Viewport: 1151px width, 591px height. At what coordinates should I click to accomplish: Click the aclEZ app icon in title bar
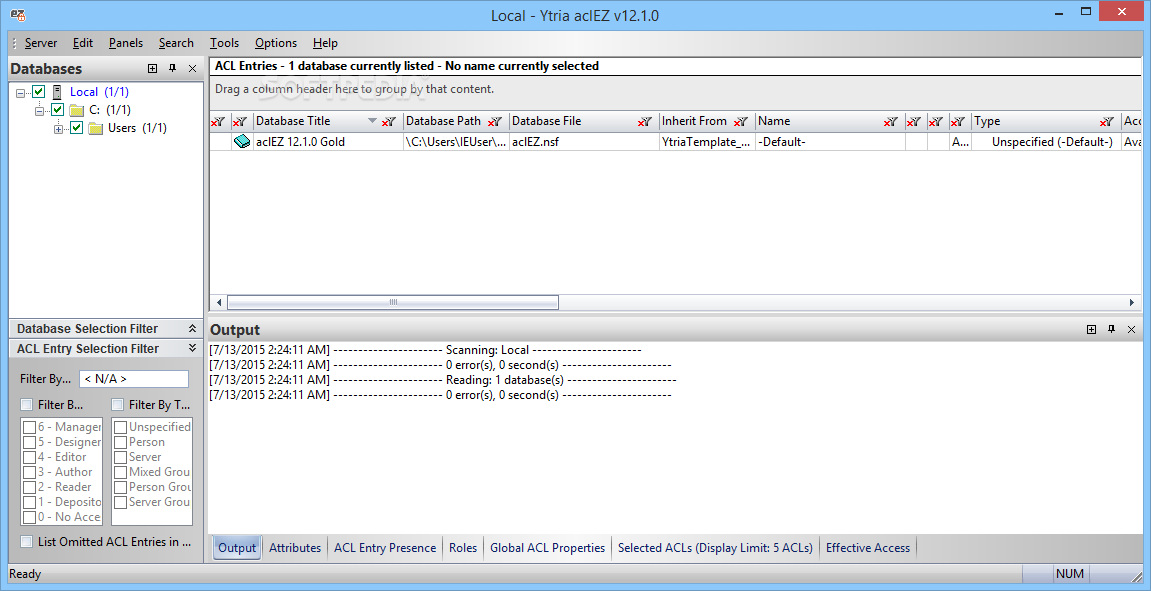16,15
